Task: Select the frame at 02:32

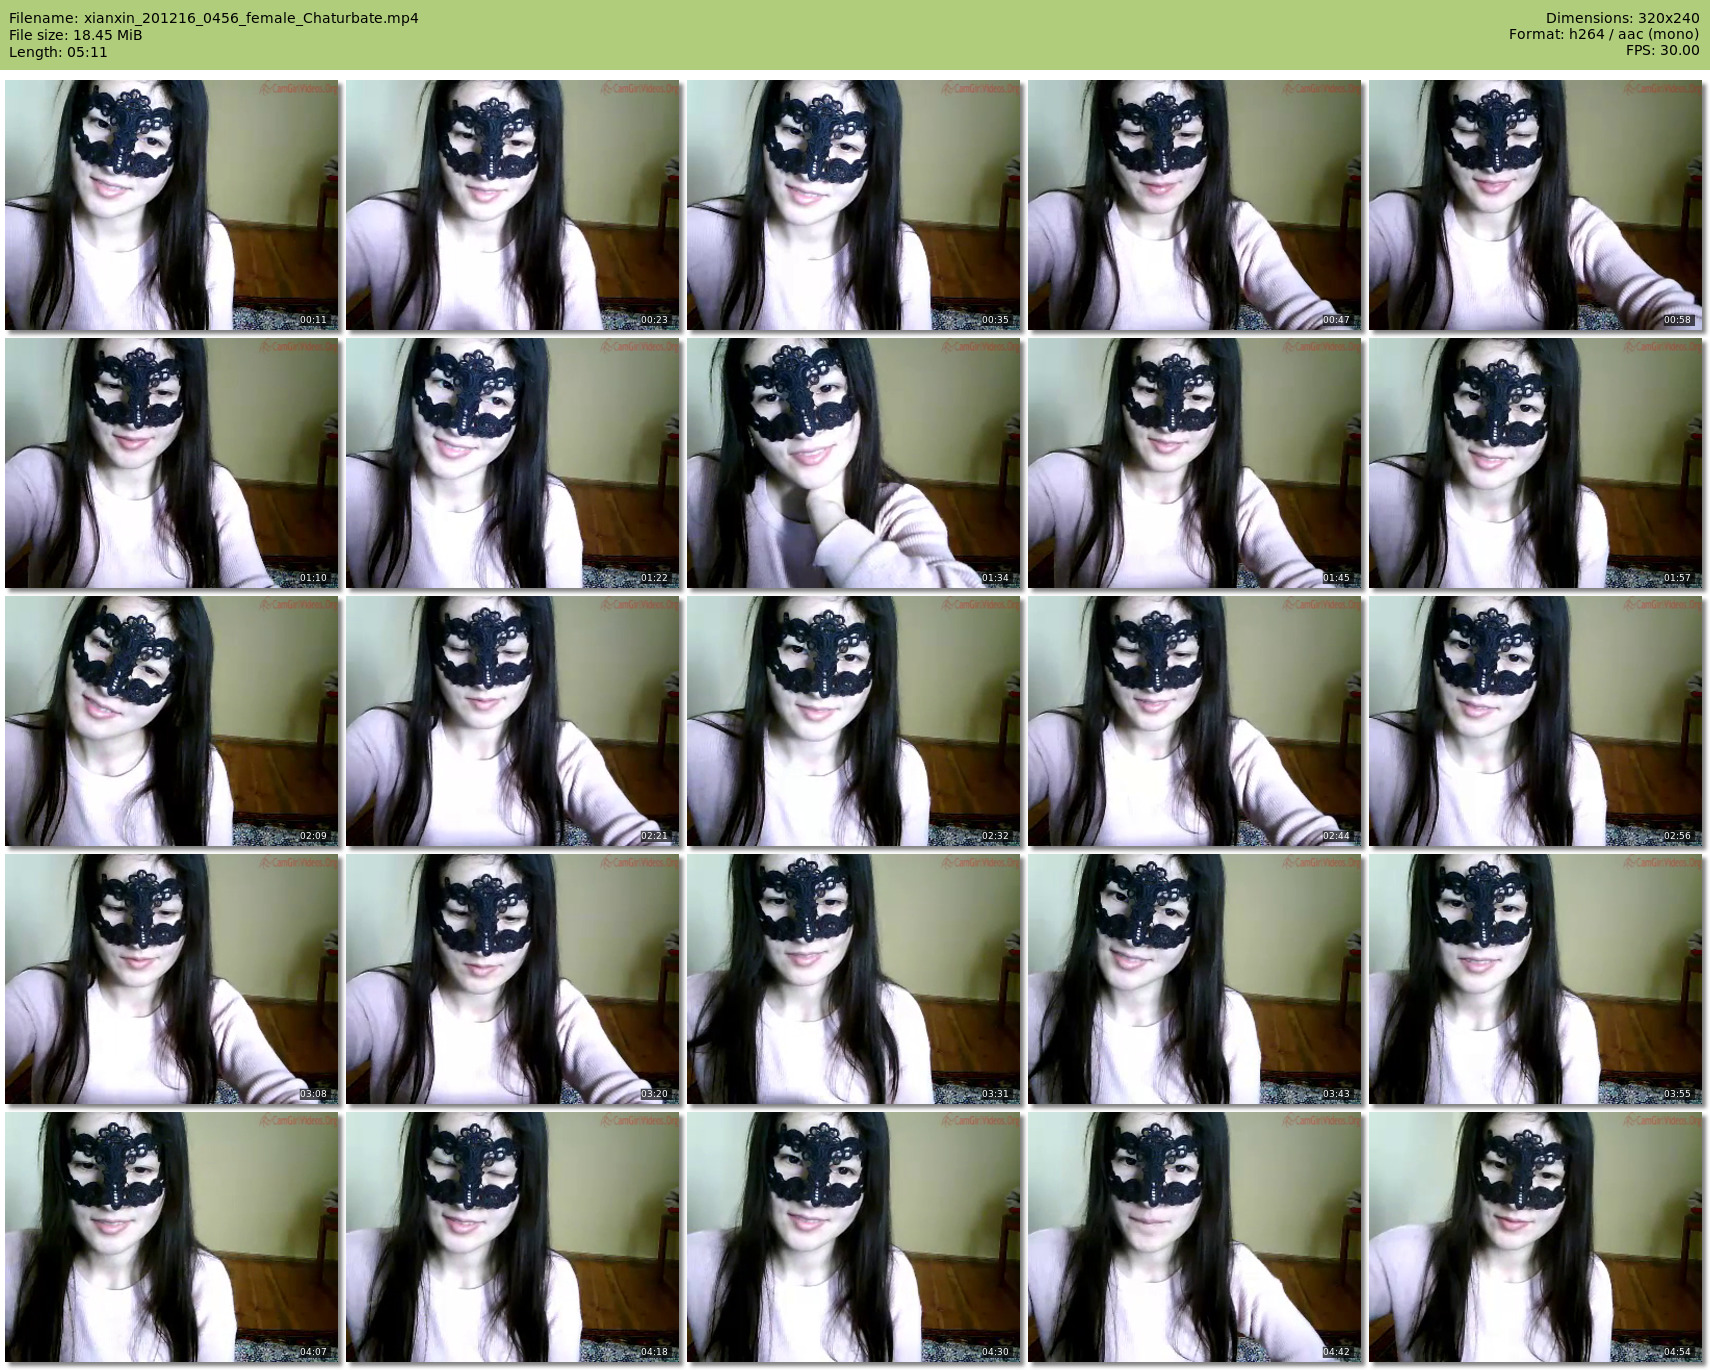Action: [853, 721]
